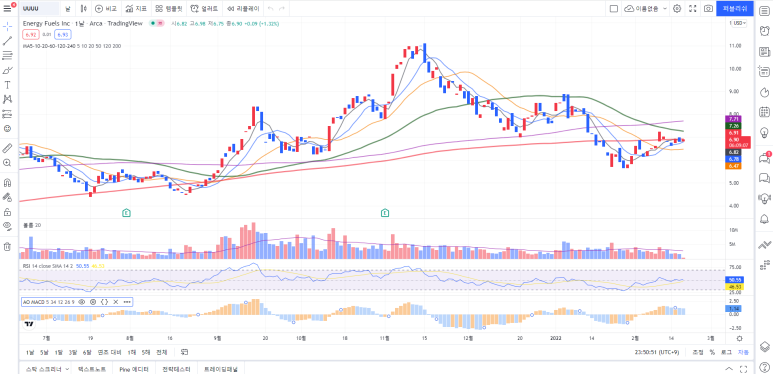Click the go to date icon
Screen dimensions: 773x374
pyautogui.click(x=184, y=352)
